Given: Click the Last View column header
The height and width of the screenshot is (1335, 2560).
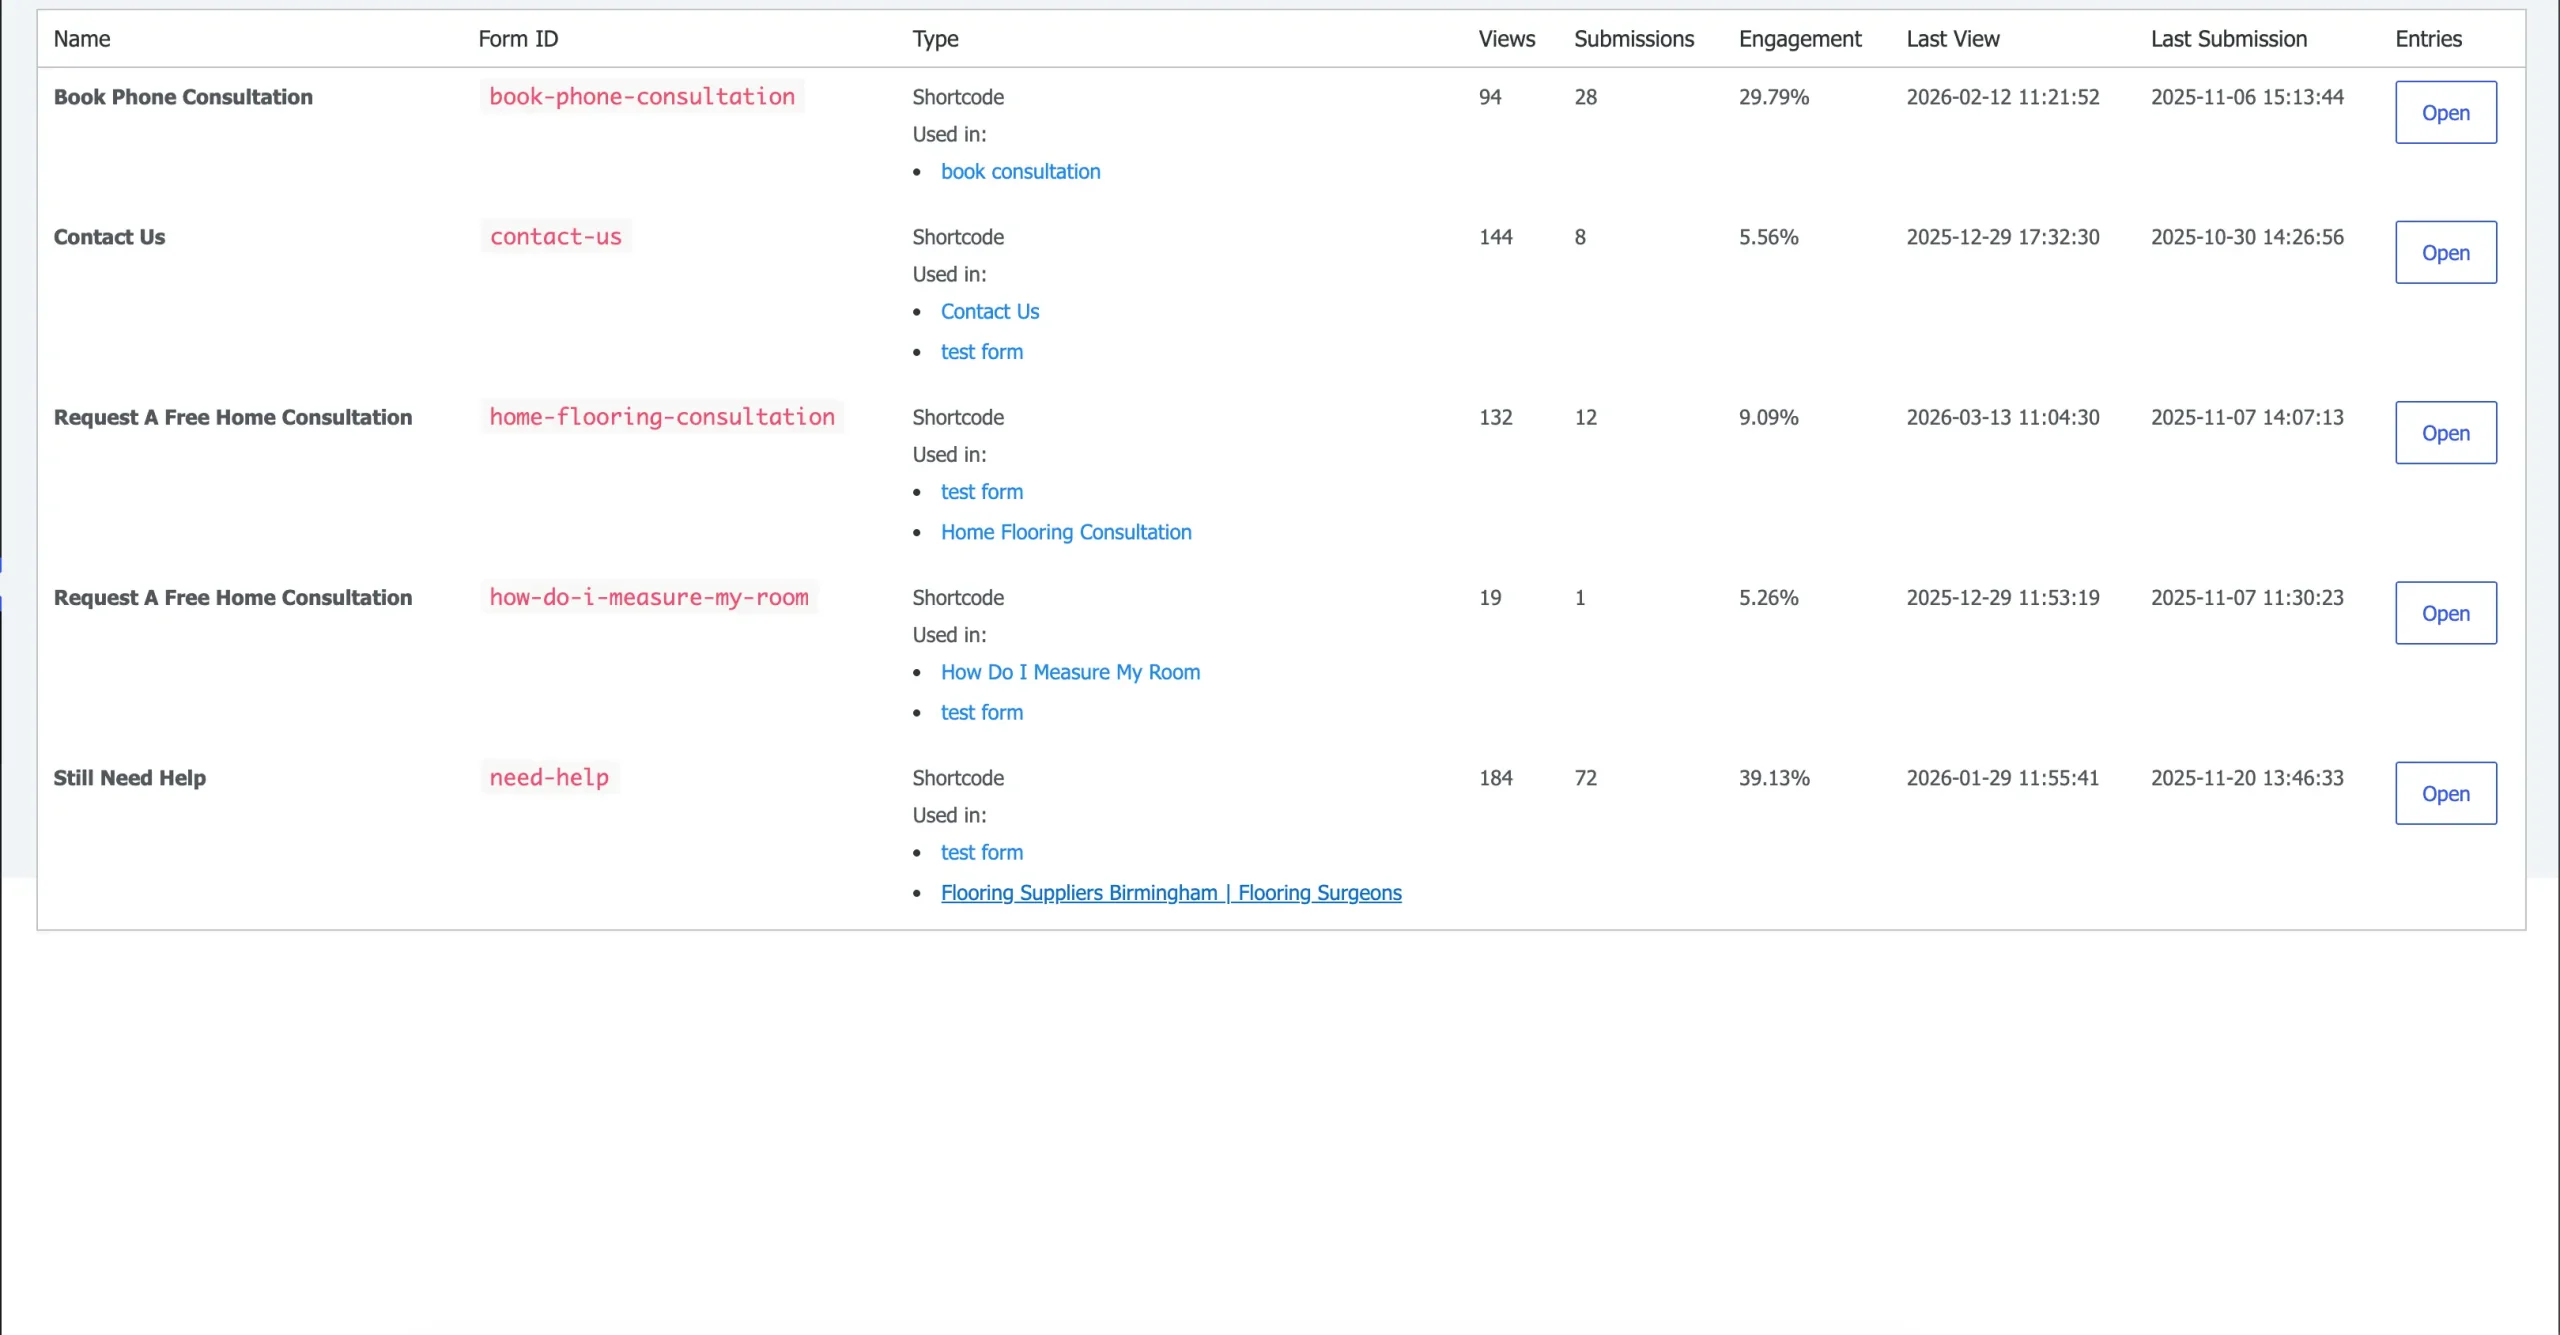Looking at the screenshot, I should click(x=1953, y=39).
